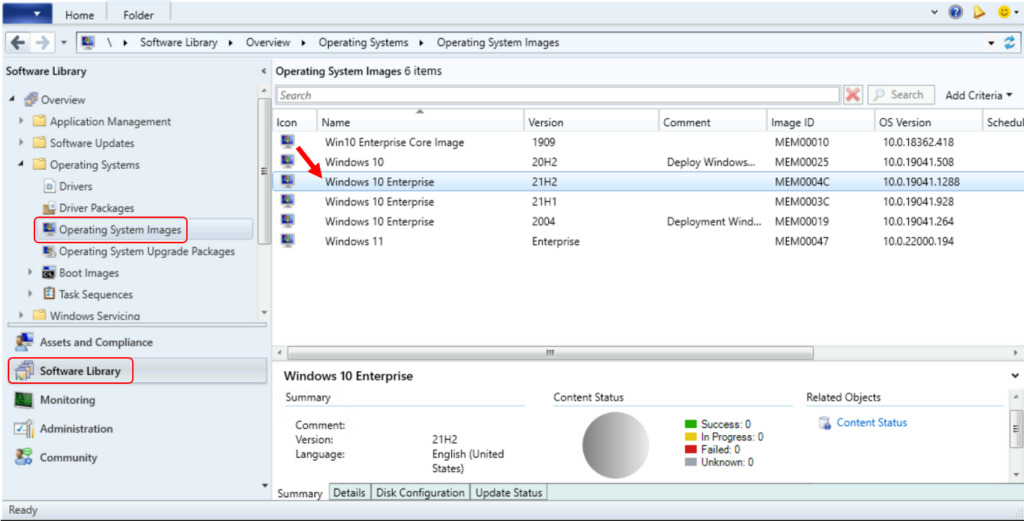Select the Windows 10 20H2 row icon
Image resolution: width=1024 pixels, height=521 pixels.
(x=288, y=161)
